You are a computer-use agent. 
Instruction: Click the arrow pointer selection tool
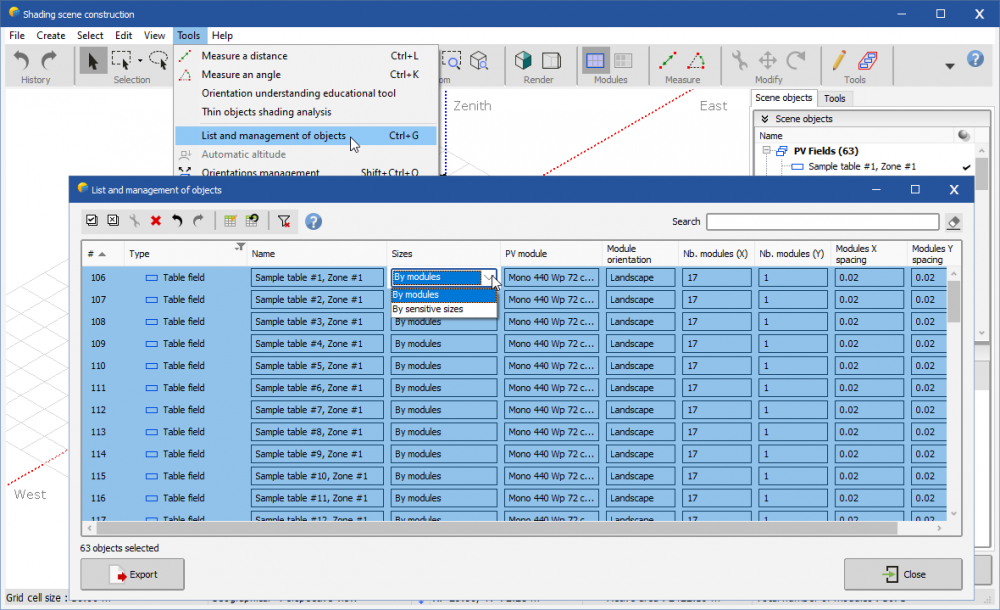click(x=93, y=61)
